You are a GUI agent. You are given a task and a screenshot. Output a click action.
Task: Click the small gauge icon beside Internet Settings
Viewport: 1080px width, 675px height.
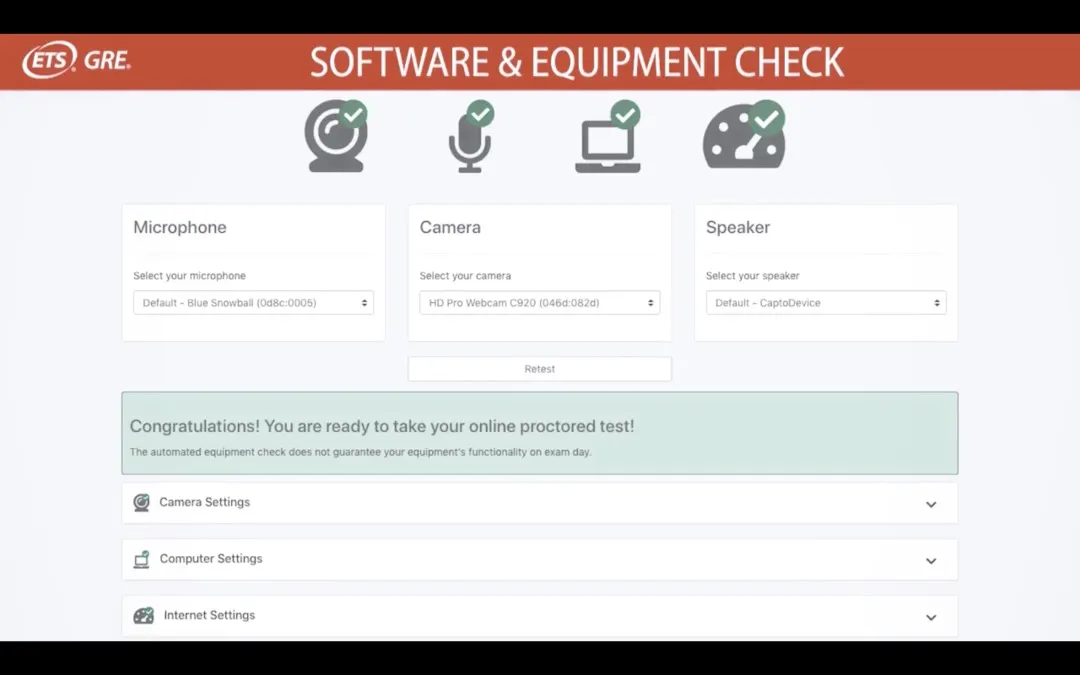coord(144,615)
